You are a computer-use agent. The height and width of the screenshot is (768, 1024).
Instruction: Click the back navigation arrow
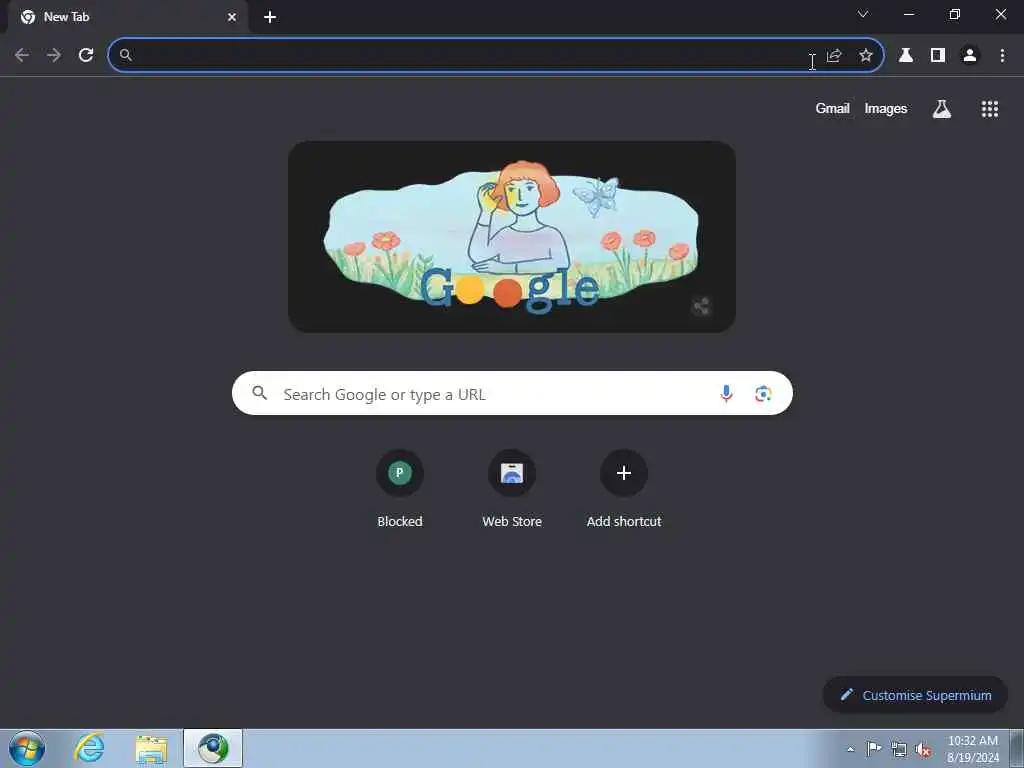click(22, 56)
